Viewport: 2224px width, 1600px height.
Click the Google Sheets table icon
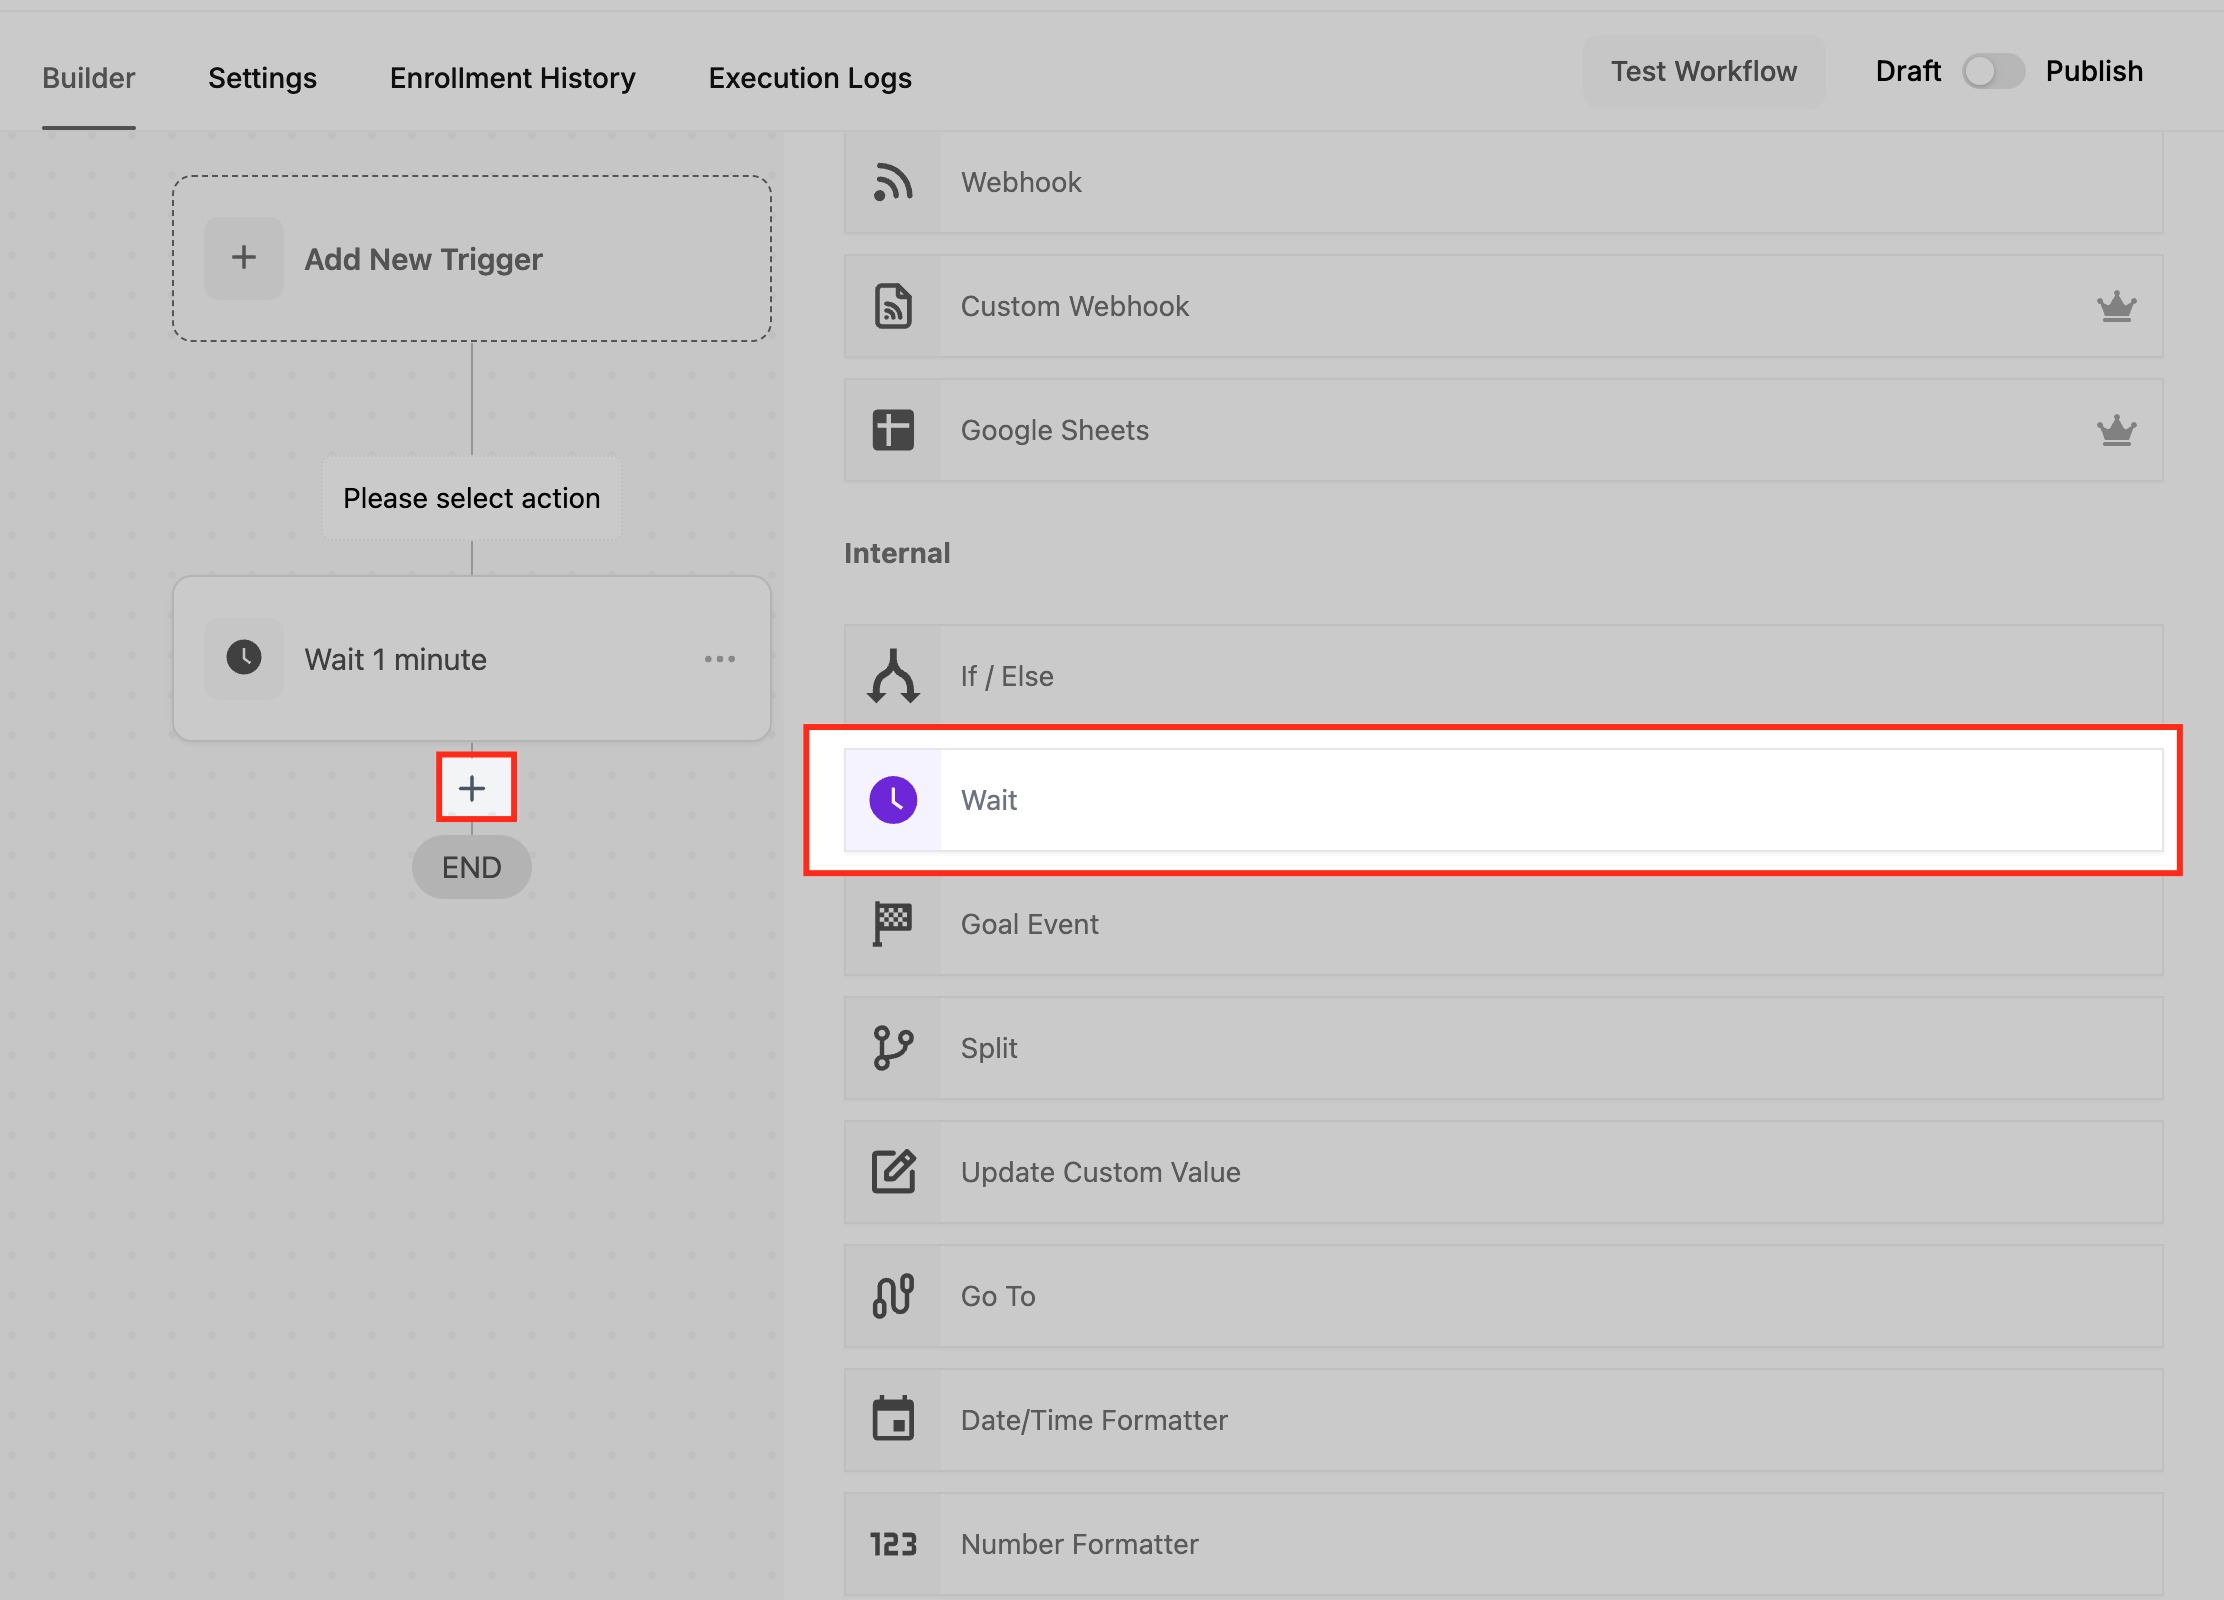coord(893,430)
